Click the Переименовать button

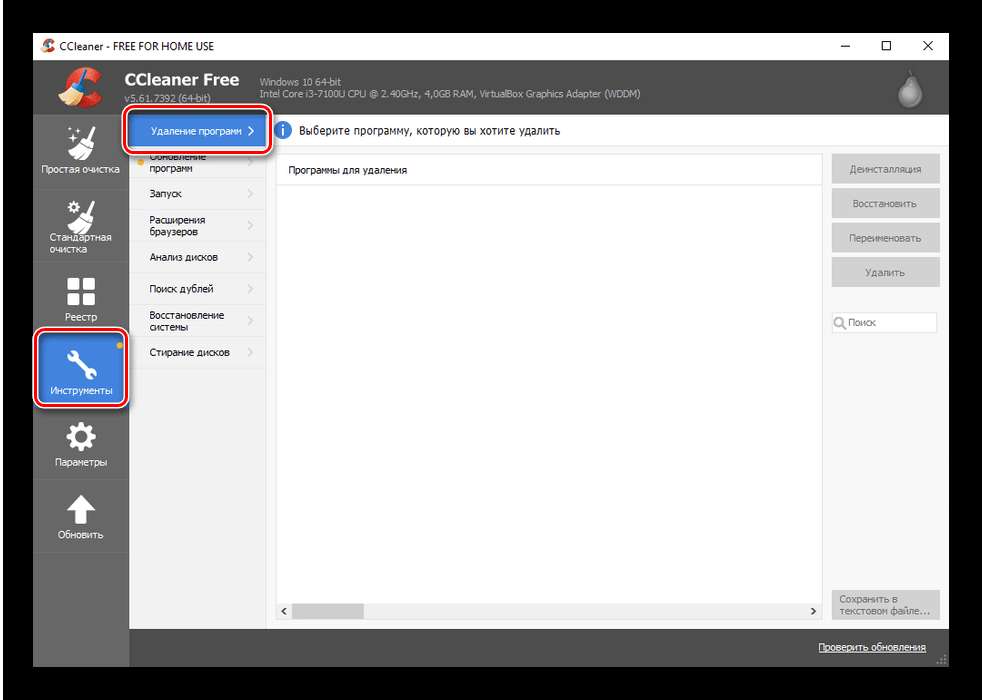(x=886, y=238)
